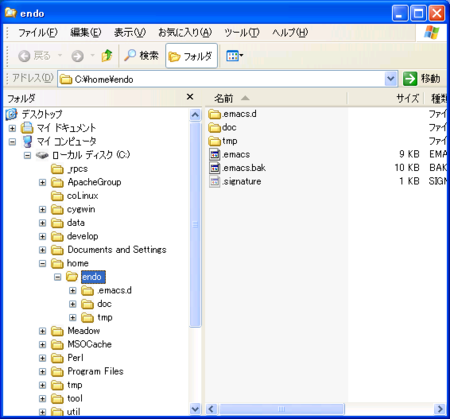Image resolution: width=450 pixels, height=419 pixels.
Task: Expand the develop folder node
Action: tap(42, 236)
